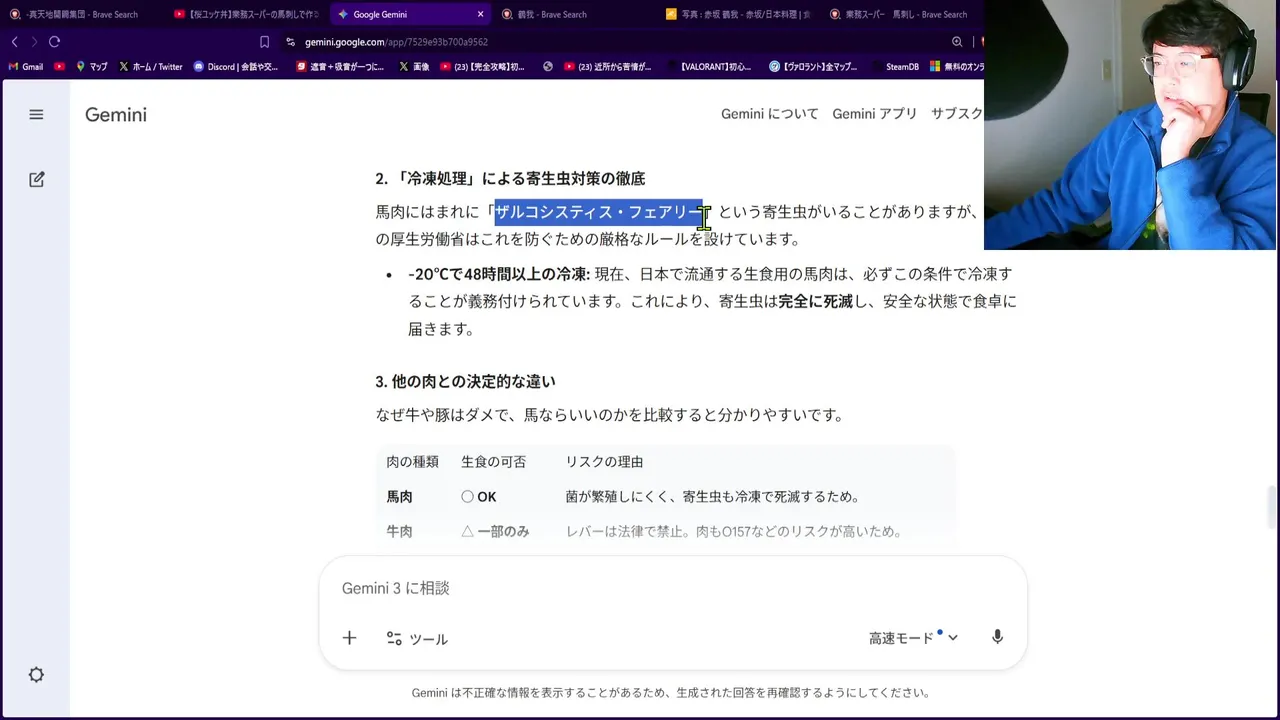
Task: Start a new chat with pencil icon
Action: tap(37, 179)
